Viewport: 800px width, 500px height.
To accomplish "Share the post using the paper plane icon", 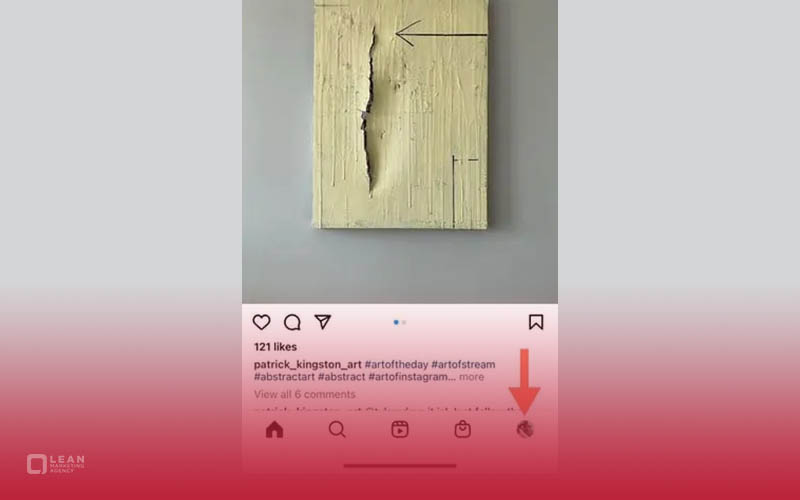I will coord(323,322).
